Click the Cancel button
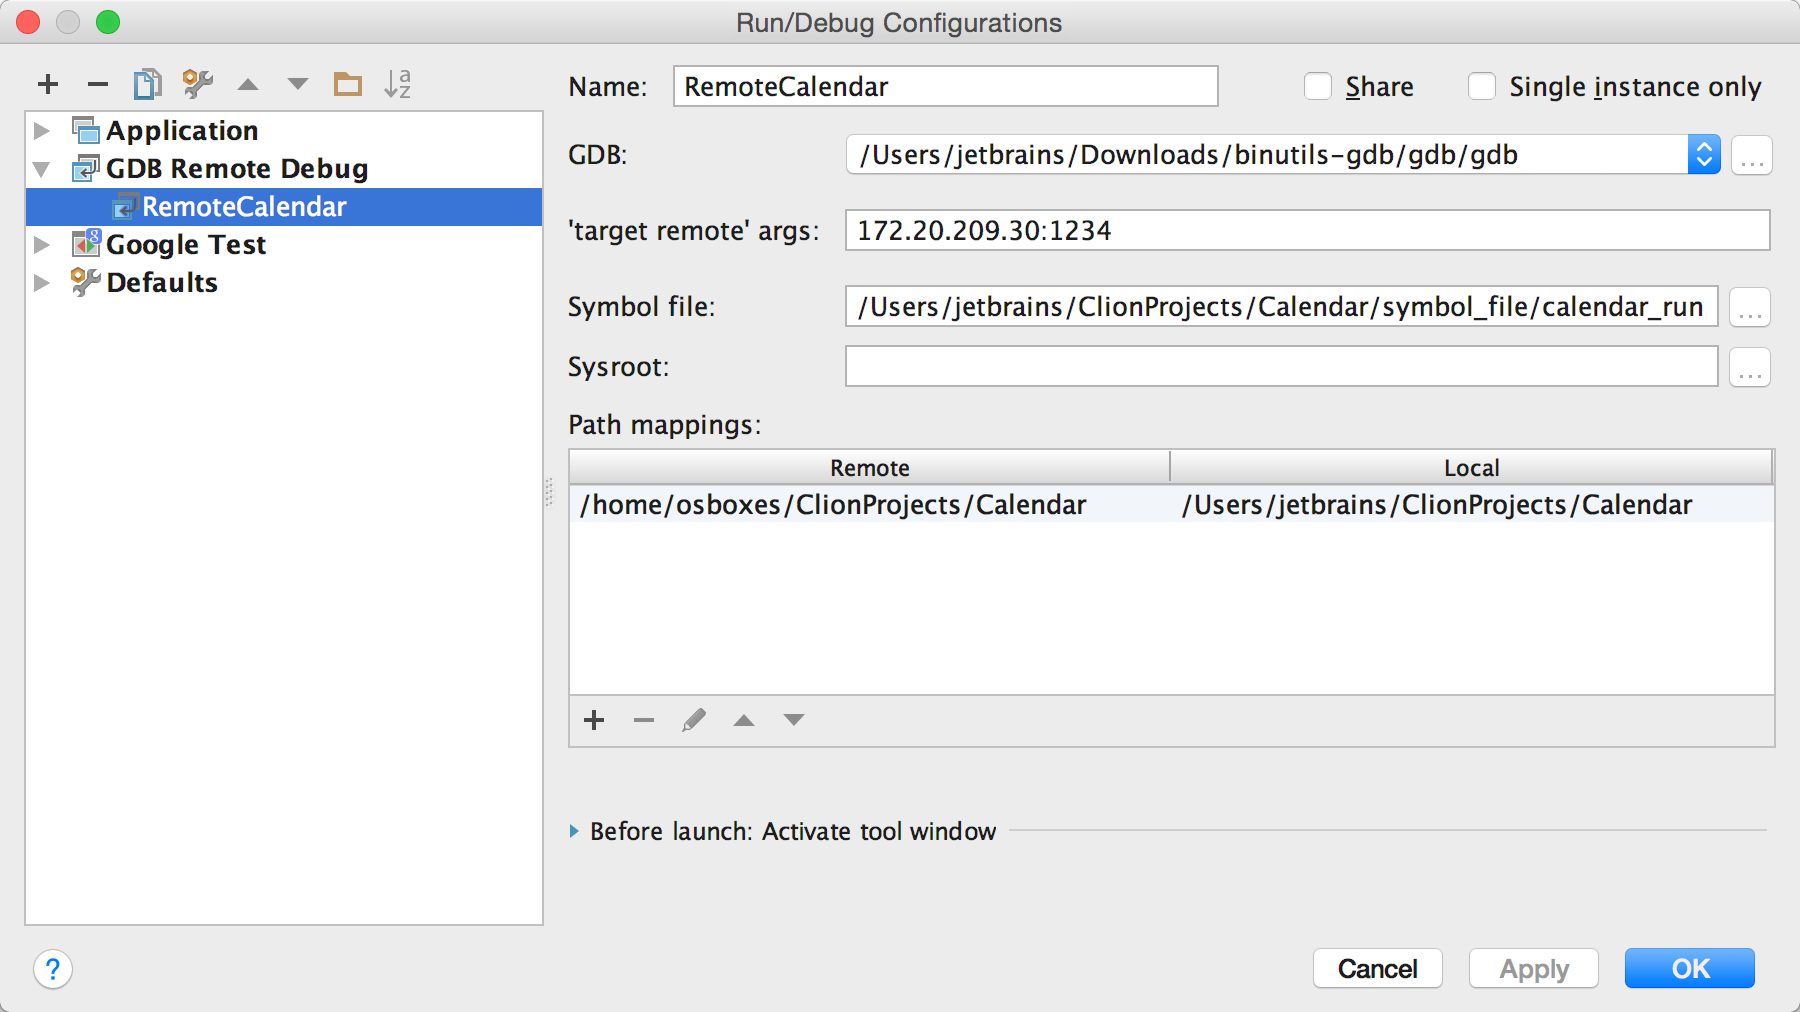The height and width of the screenshot is (1012, 1800). pyautogui.click(x=1377, y=968)
